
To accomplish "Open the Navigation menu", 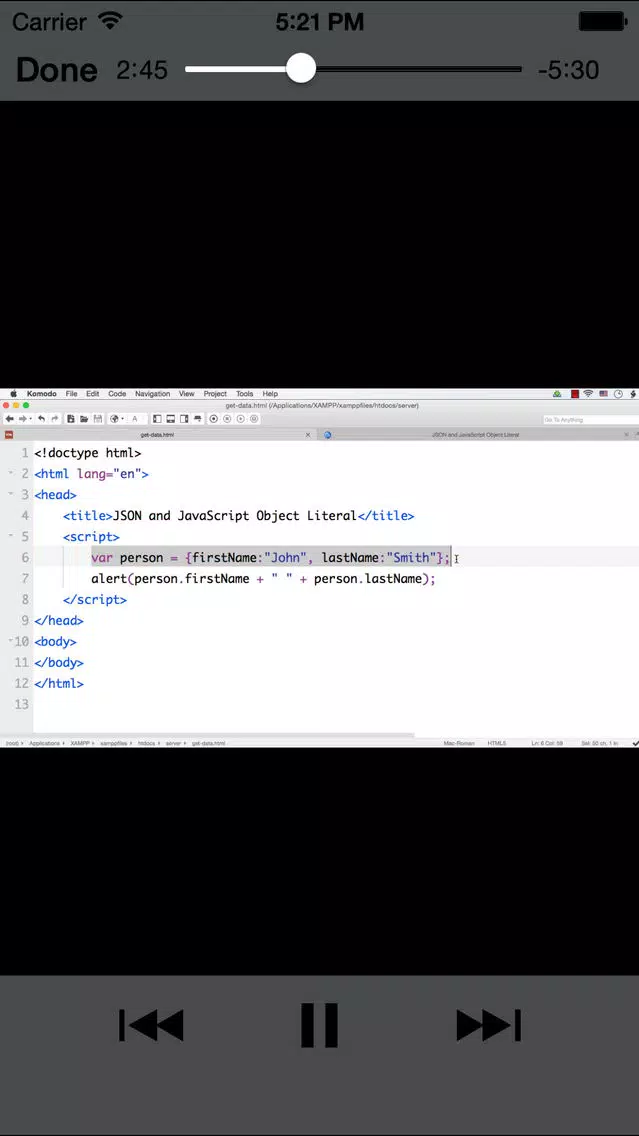I will (152, 394).
